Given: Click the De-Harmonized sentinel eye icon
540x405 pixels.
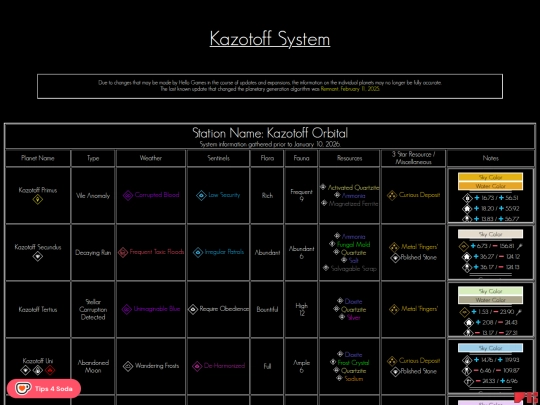Looking at the screenshot, I should coord(197,366).
